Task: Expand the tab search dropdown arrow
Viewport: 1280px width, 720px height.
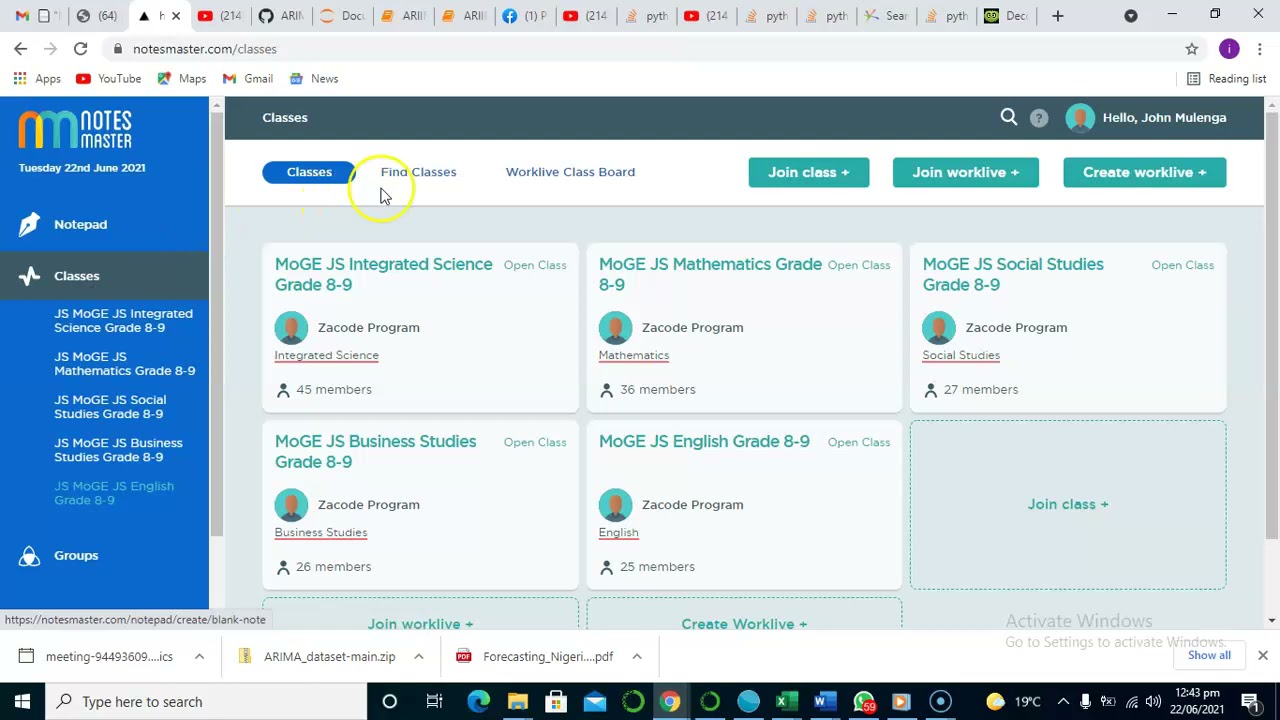Action: point(1130,16)
